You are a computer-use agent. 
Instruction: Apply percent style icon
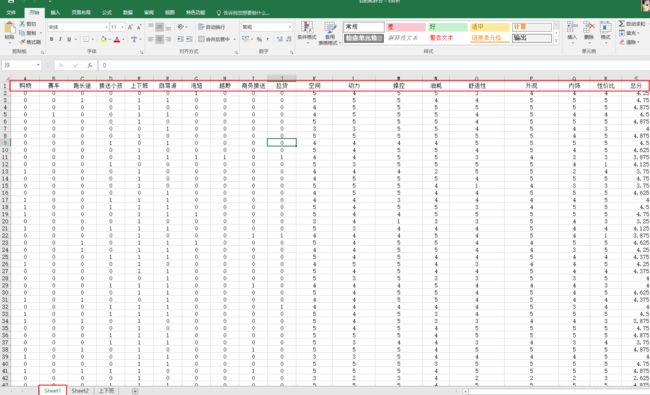(260, 39)
